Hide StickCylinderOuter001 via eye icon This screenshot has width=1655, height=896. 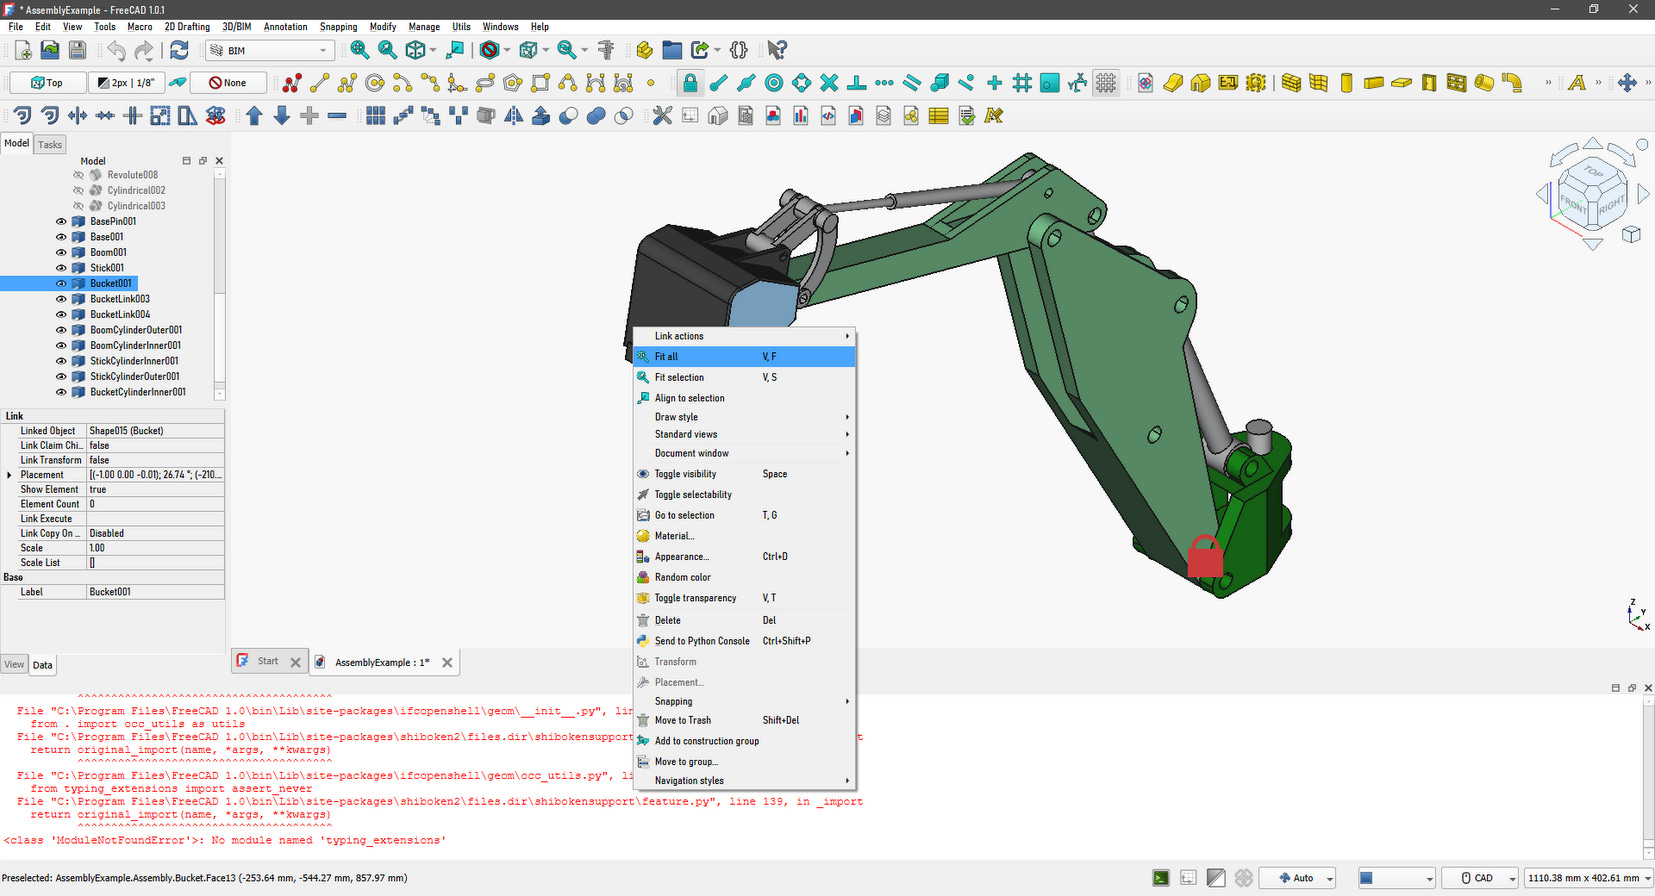coord(61,377)
